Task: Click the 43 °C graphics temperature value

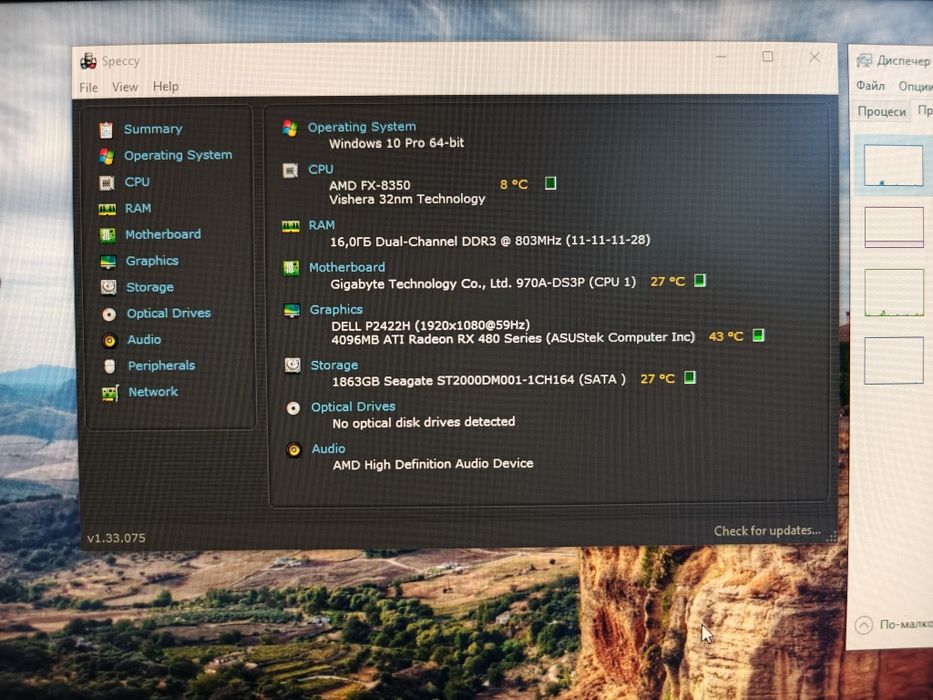Action: (x=726, y=336)
